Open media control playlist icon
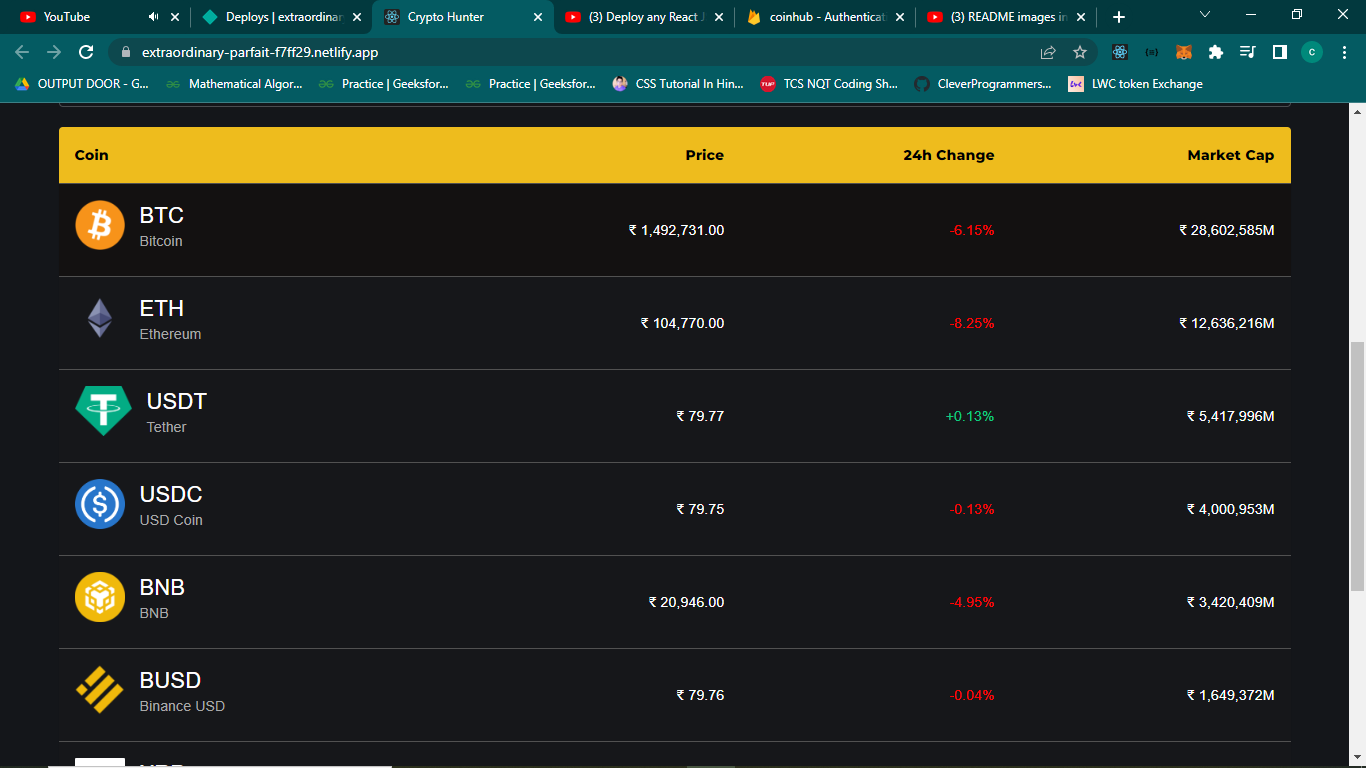 coord(1248,52)
